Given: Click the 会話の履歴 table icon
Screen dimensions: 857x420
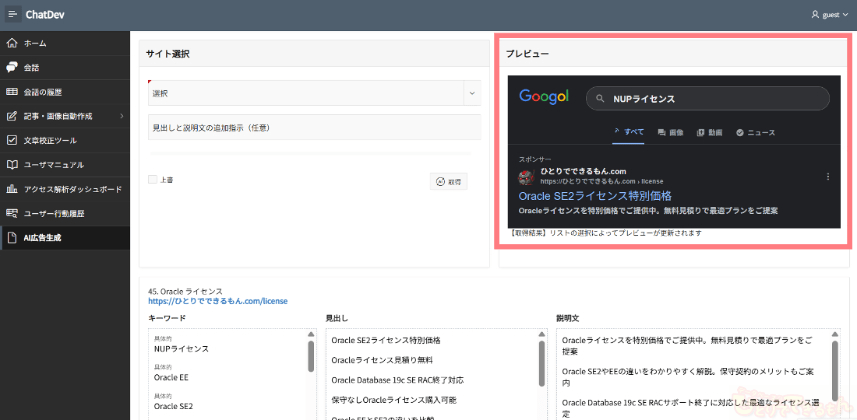Looking at the screenshot, I should click(12, 92).
